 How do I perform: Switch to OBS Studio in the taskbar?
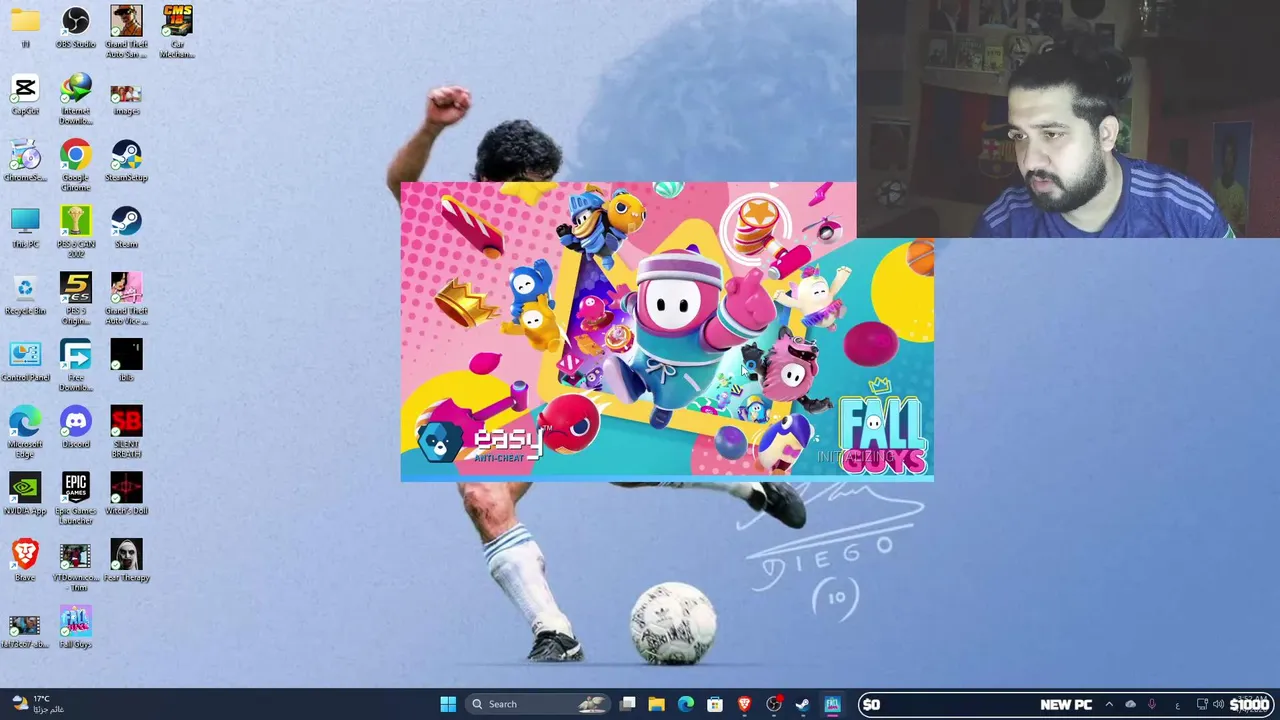click(773, 704)
